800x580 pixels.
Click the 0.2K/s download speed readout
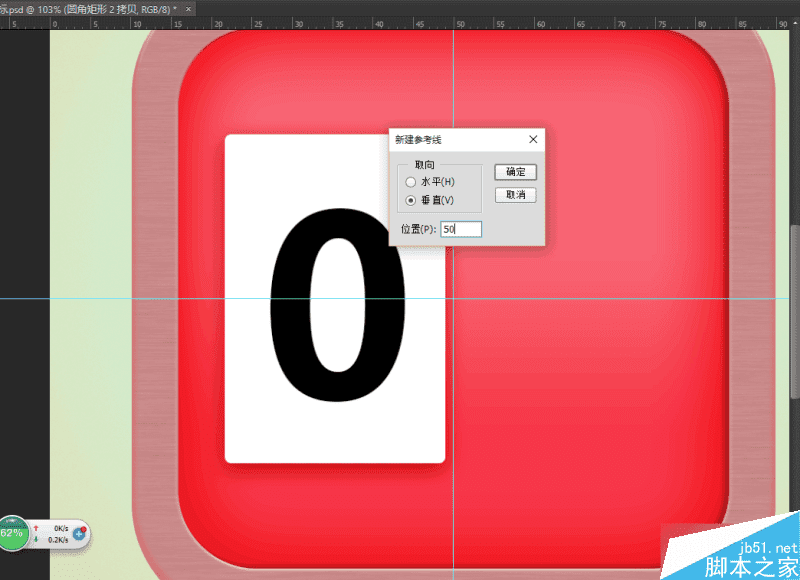(x=58, y=540)
